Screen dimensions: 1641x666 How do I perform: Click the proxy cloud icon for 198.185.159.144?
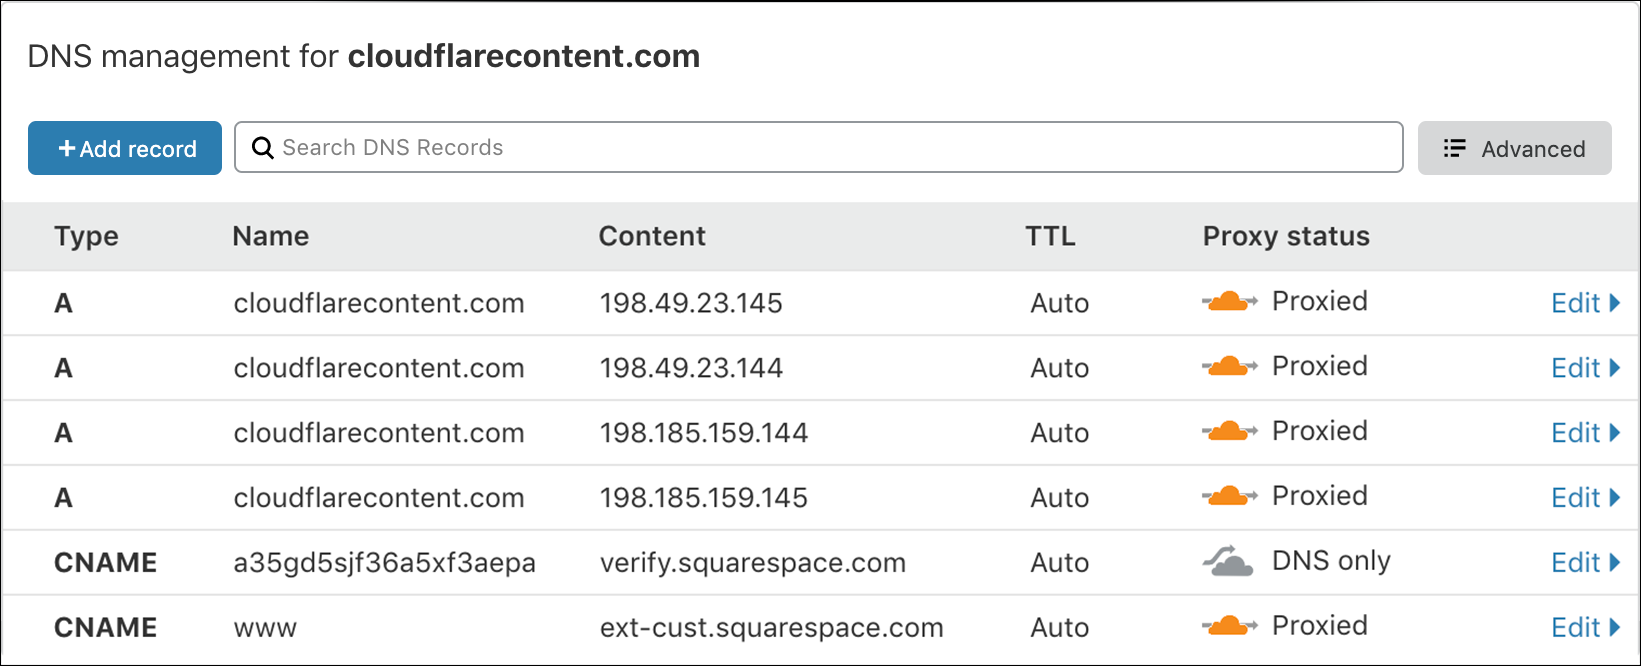(x=1230, y=432)
